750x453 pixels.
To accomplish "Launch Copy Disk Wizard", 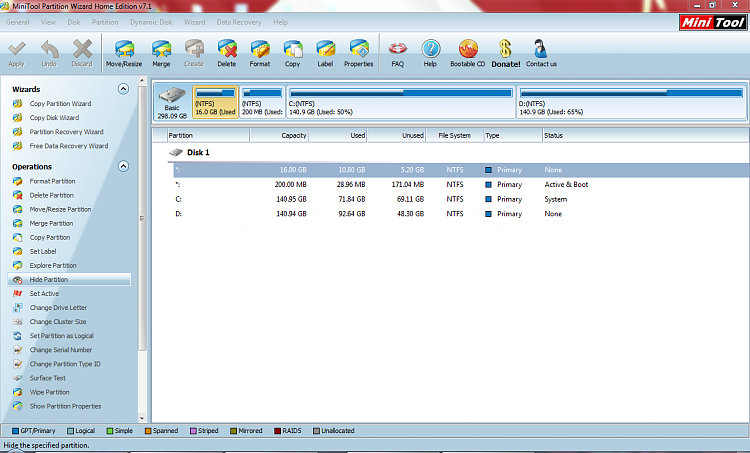I will point(54,118).
